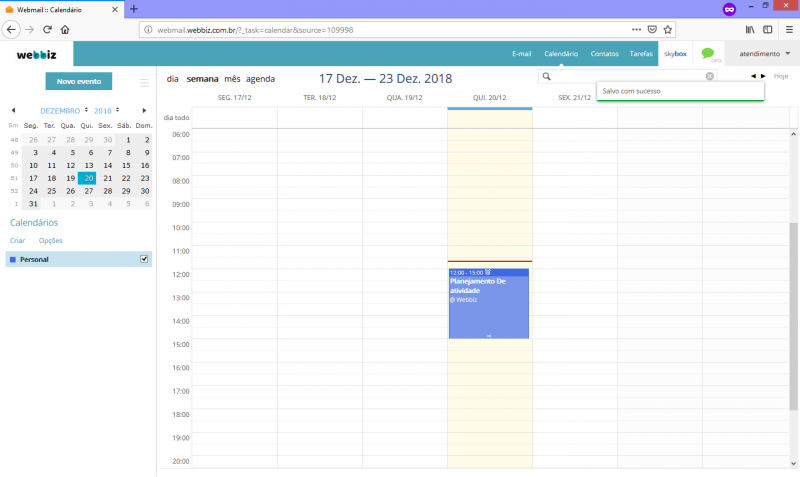The image size is (800, 477).
Task: Click the blue Personal calendar color swatch
Action: click(12, 260)
